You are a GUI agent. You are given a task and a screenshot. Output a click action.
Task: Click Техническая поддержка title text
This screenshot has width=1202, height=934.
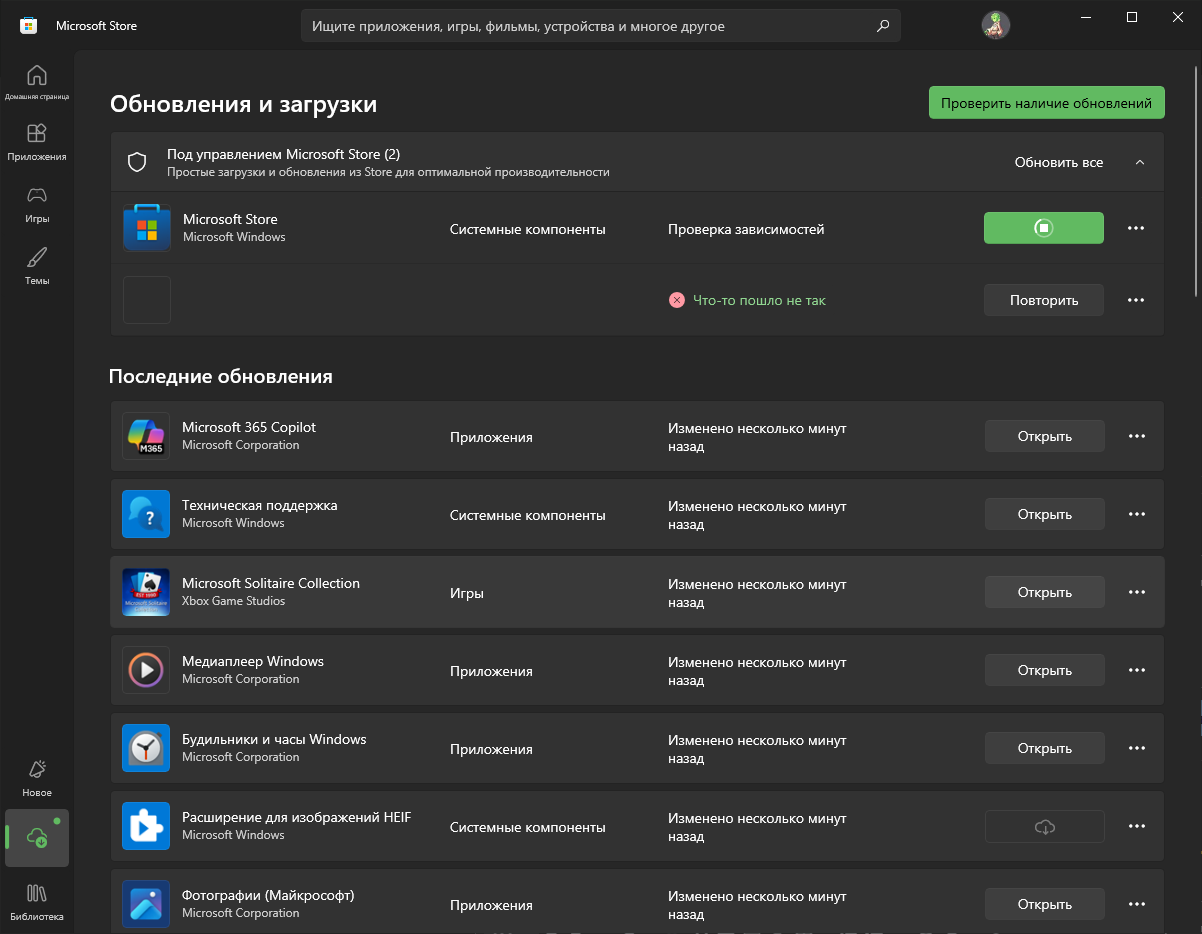point(260,505)
